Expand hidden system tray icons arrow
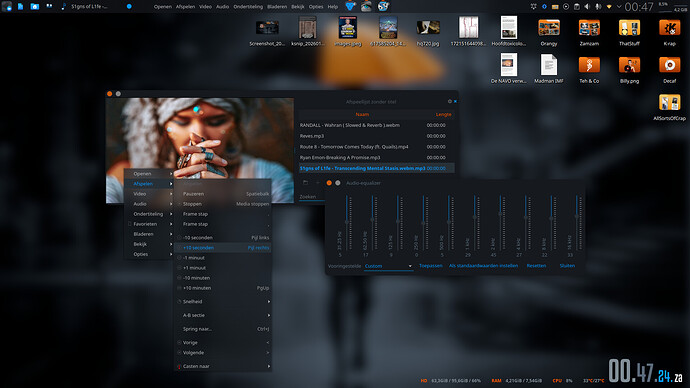Image resolution: width=690 pixels, height=388 pixels. [619, 7]
